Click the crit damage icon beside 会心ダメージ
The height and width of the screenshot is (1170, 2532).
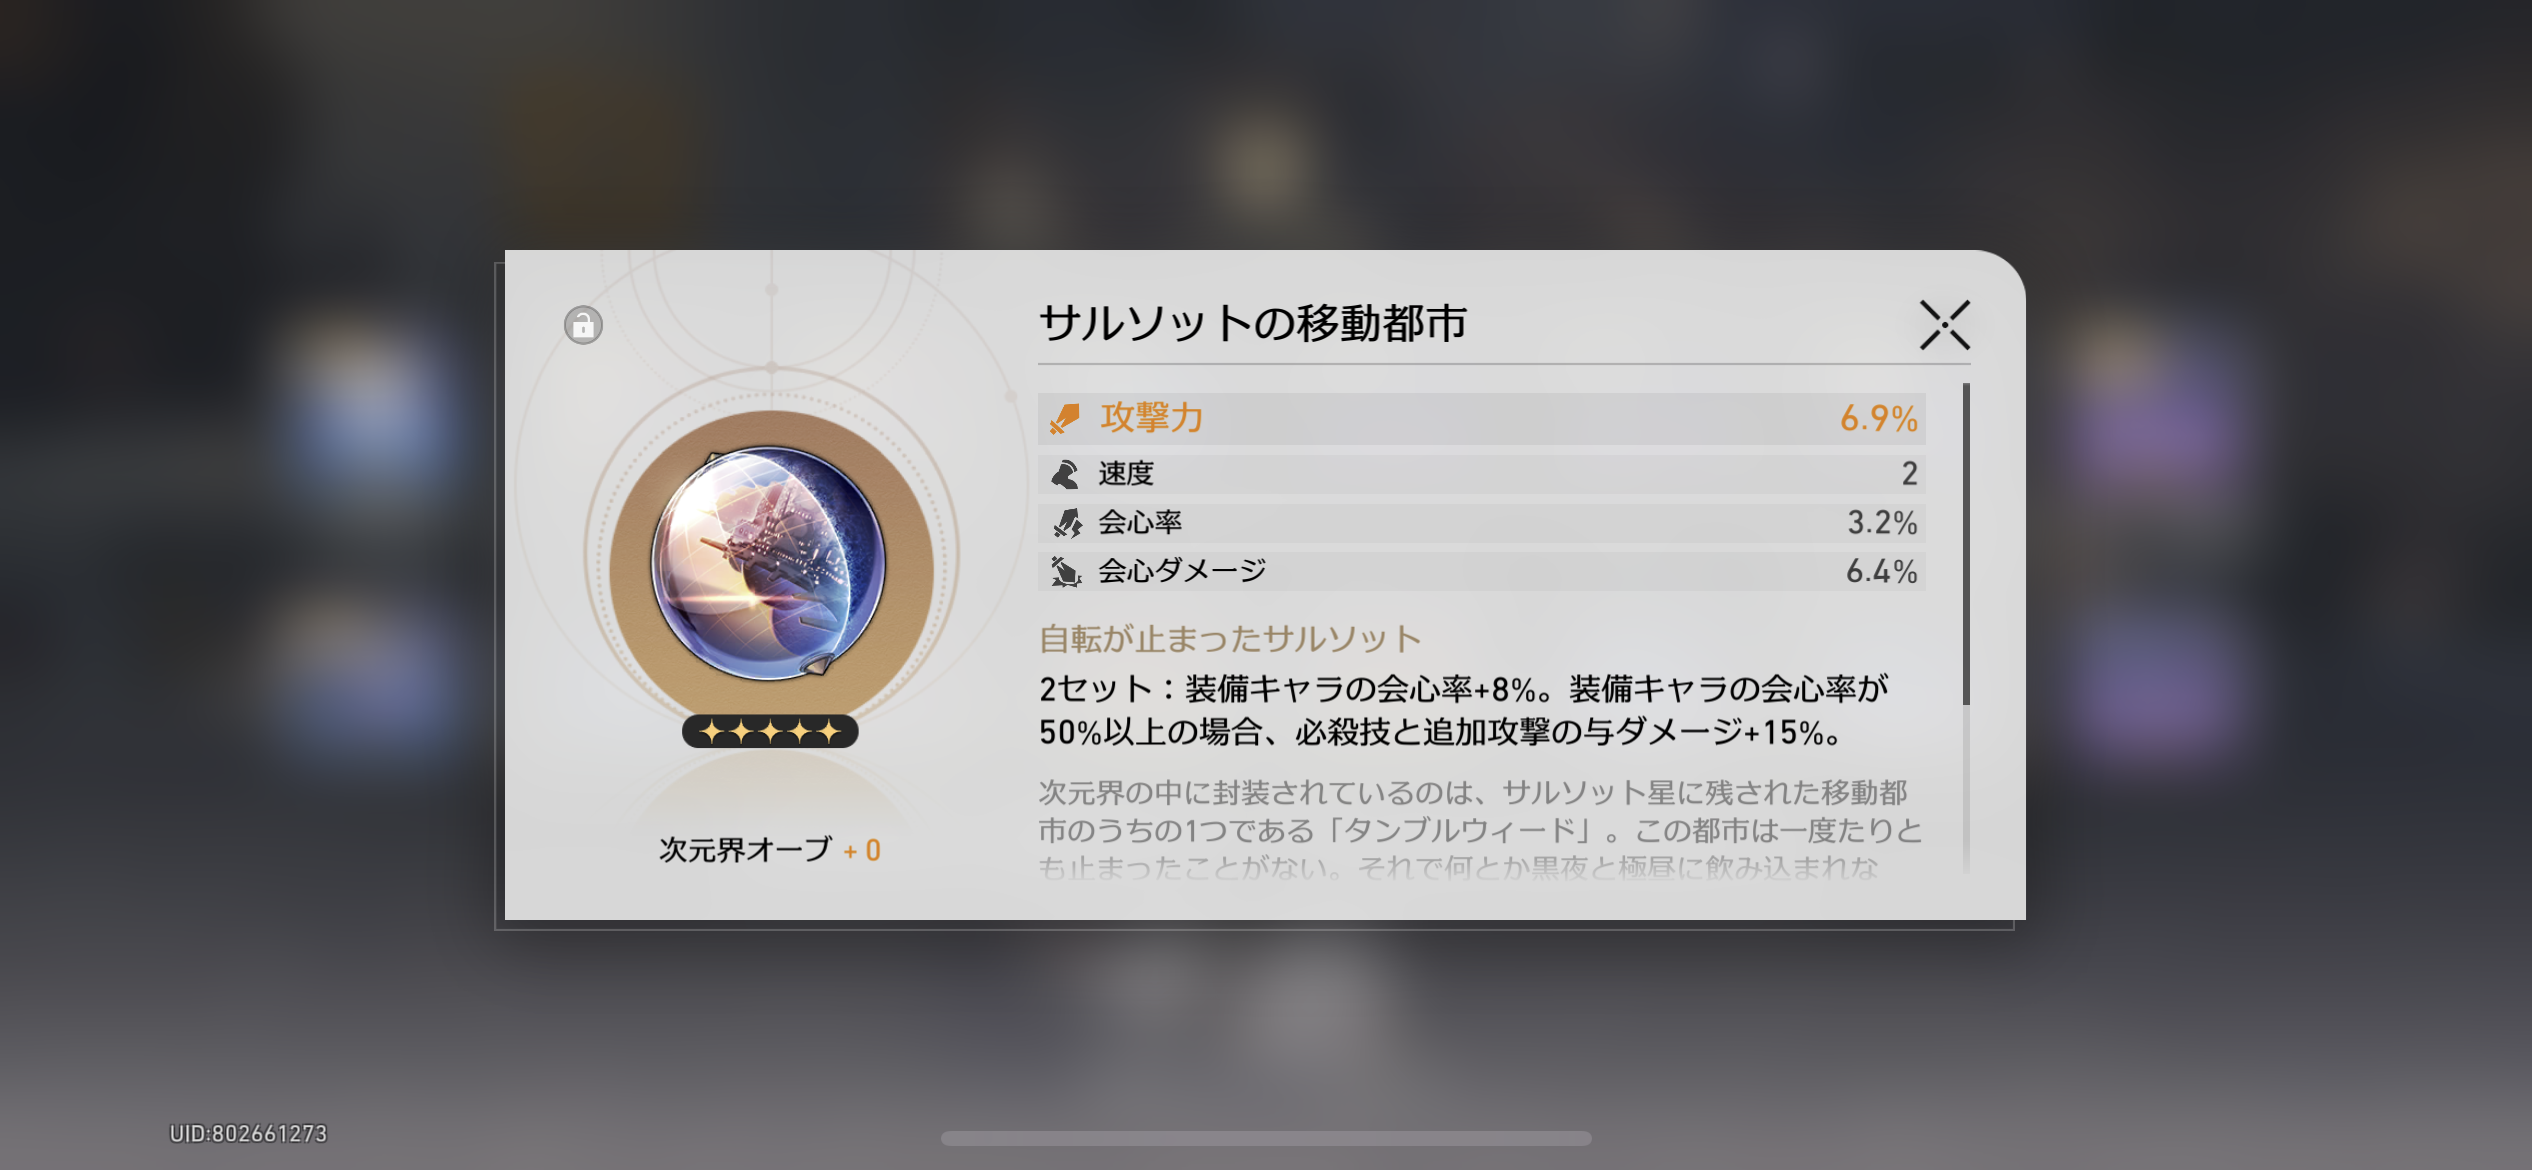point(1066,571)
